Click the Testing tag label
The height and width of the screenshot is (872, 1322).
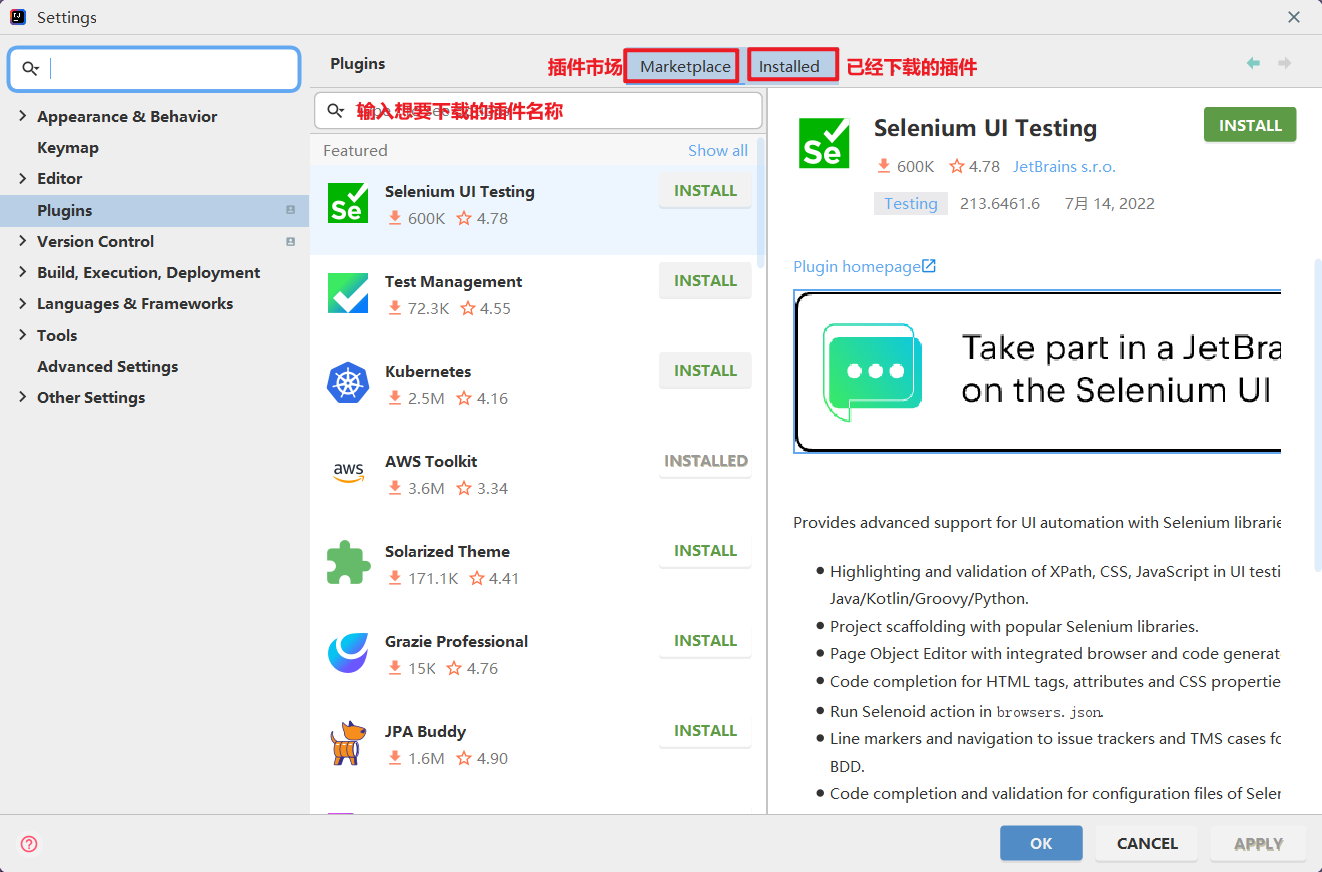911,203
